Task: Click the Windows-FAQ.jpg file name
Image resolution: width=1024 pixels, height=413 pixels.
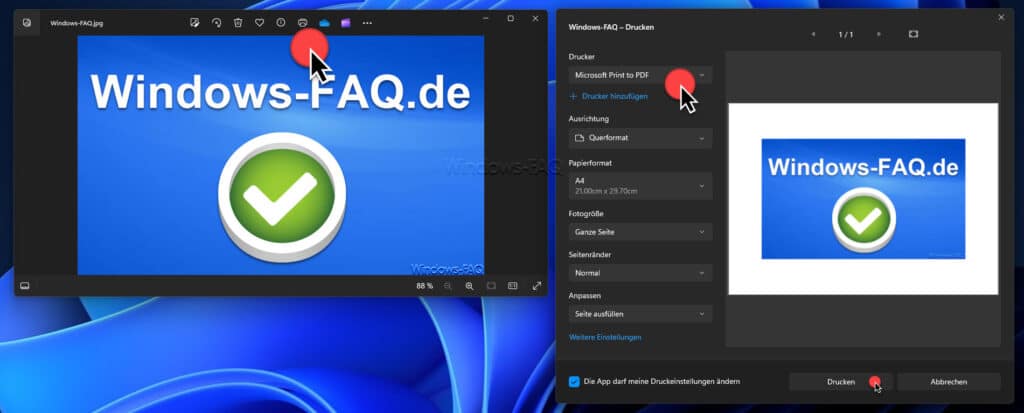Action: pos(76,23)
